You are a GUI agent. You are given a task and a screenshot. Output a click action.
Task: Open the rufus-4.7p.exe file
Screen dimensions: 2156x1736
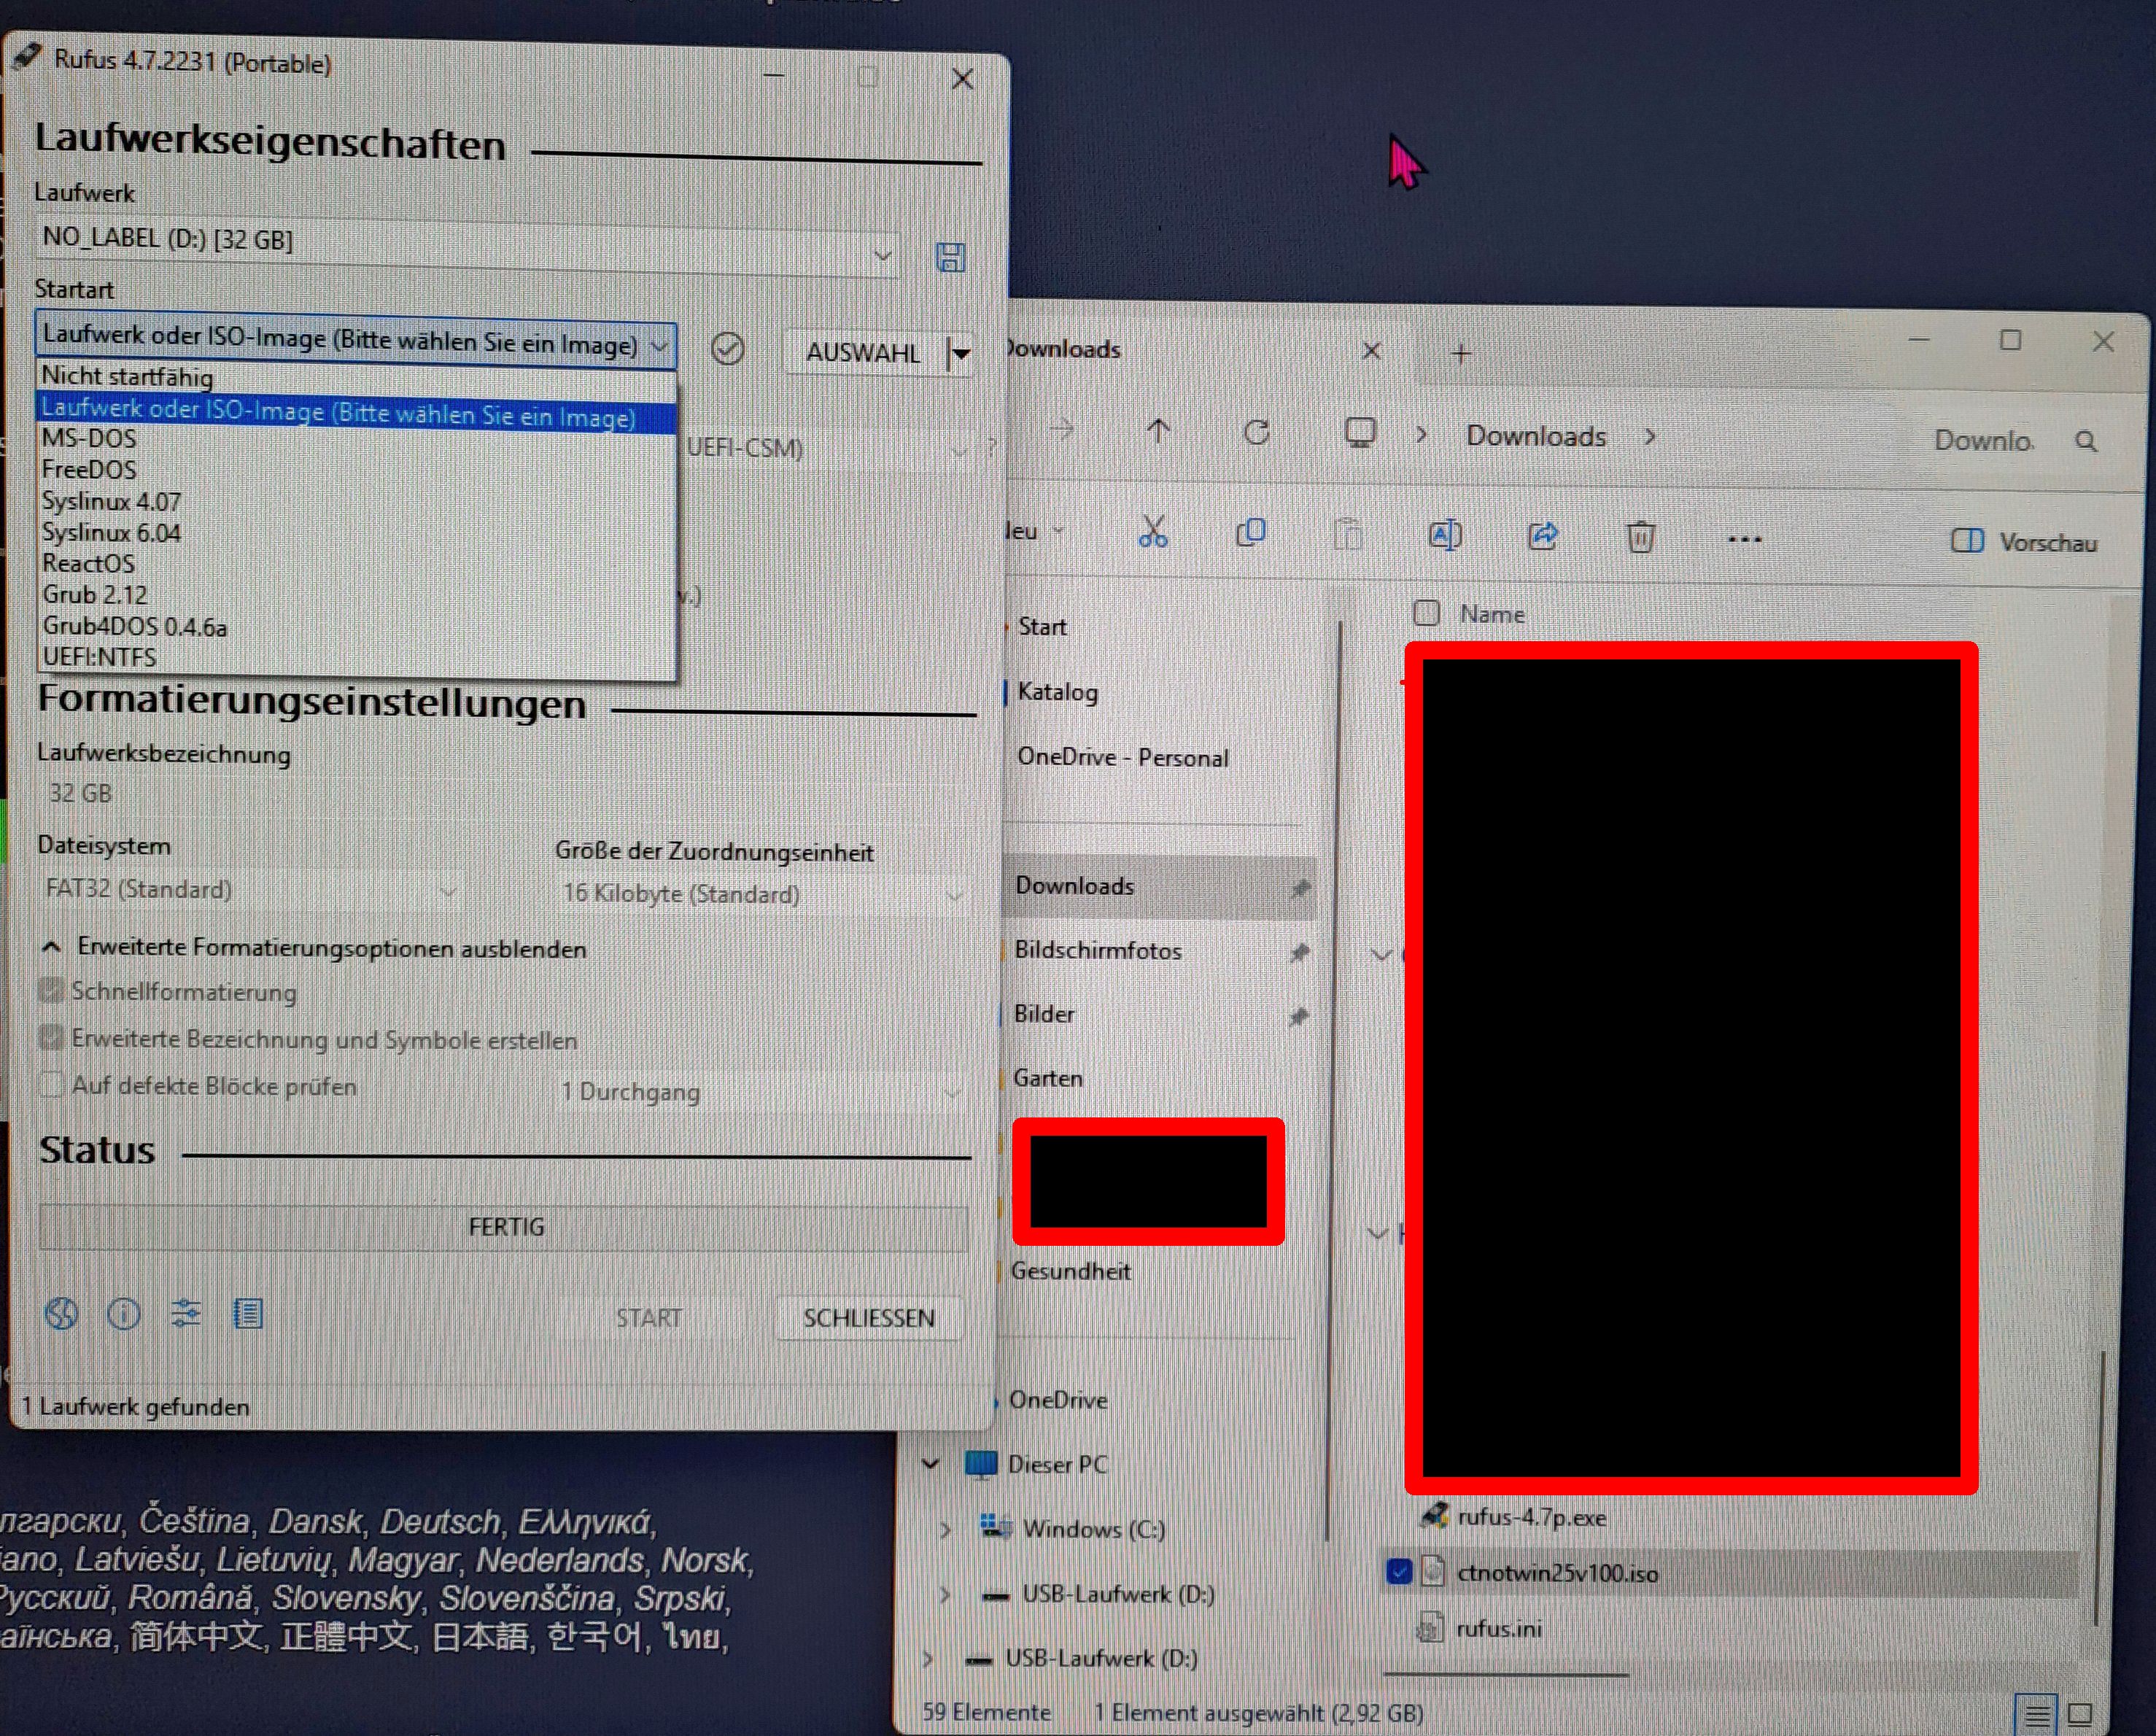pyautogui.click(x=1531, y=1517)
